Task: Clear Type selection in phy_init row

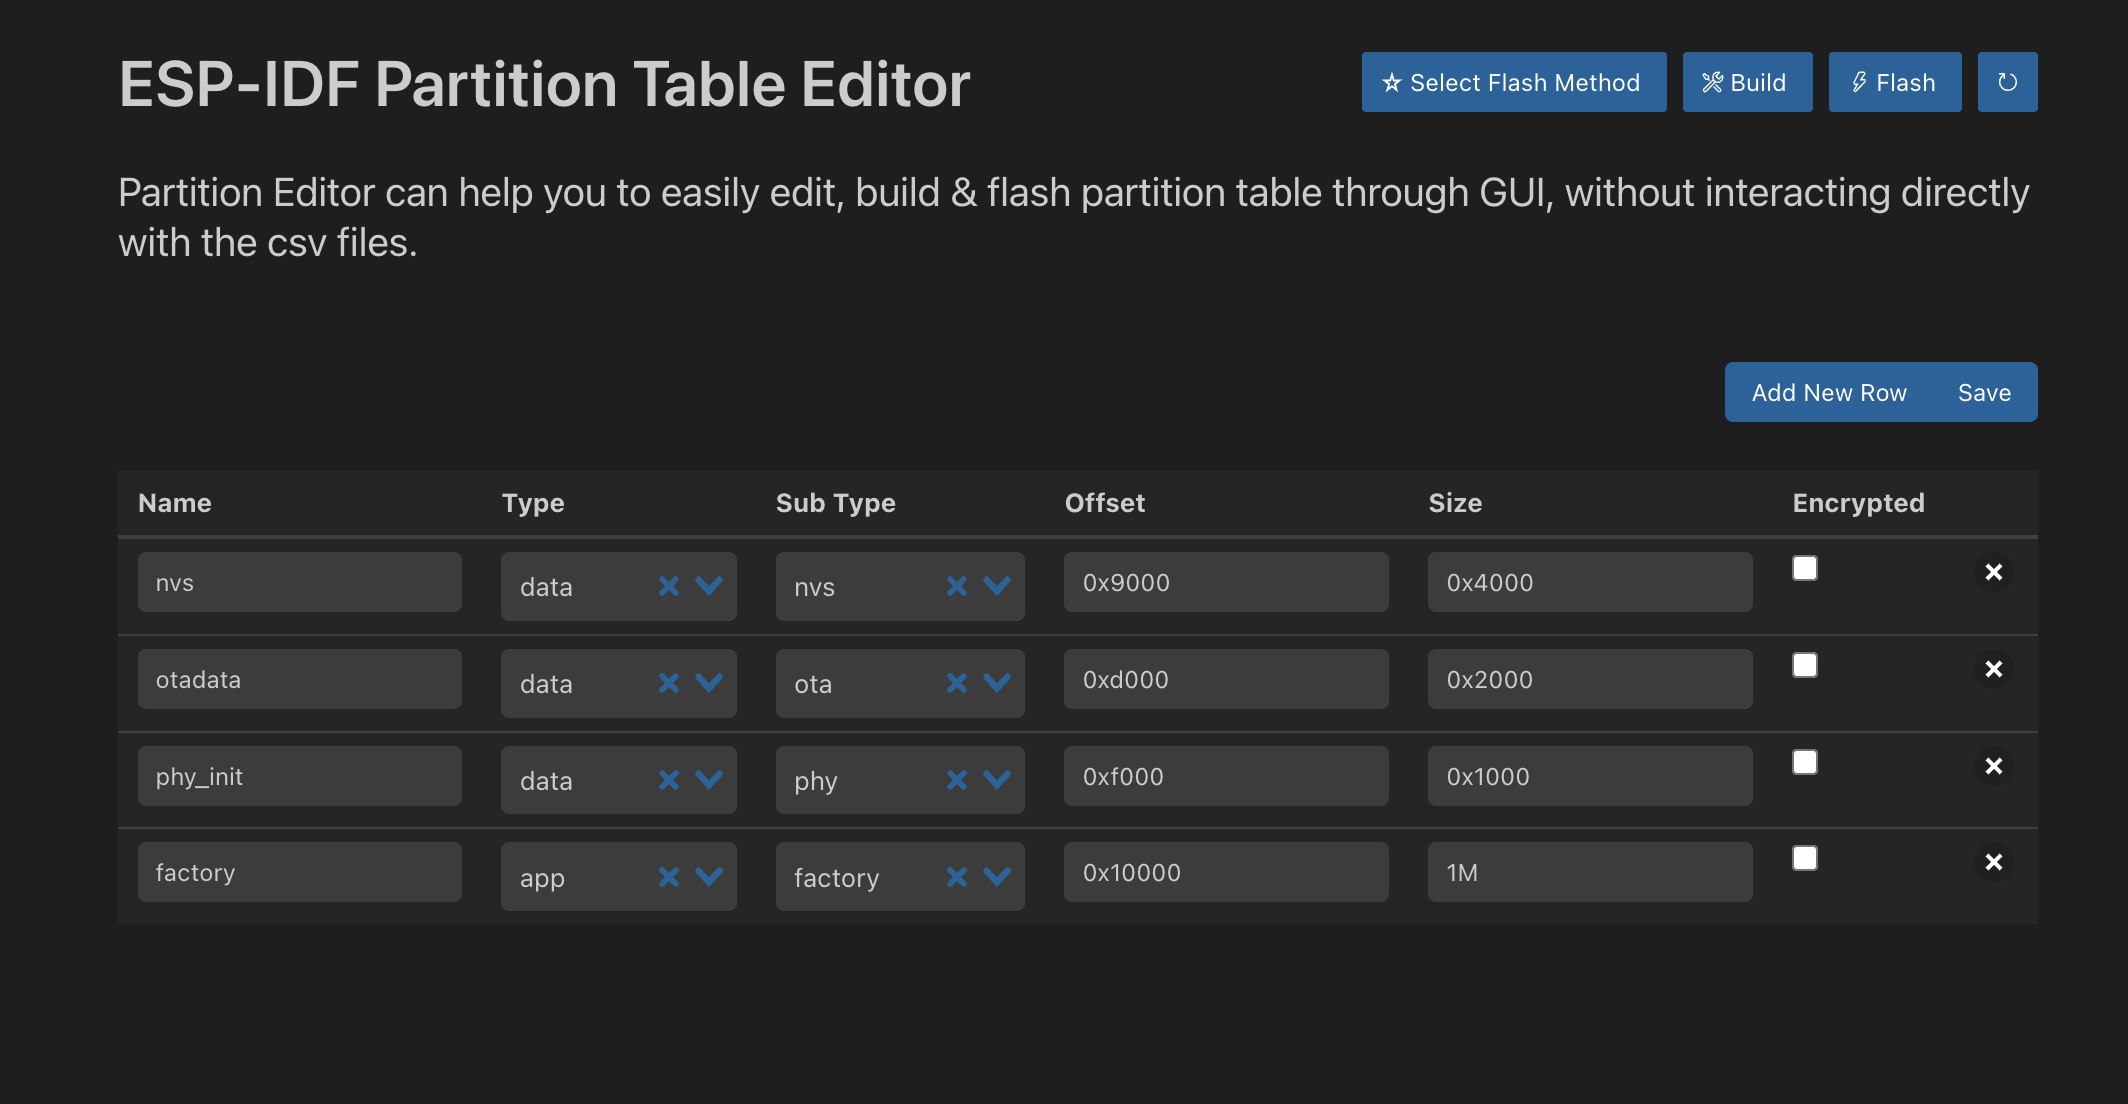Action: [x=669, y=780]
